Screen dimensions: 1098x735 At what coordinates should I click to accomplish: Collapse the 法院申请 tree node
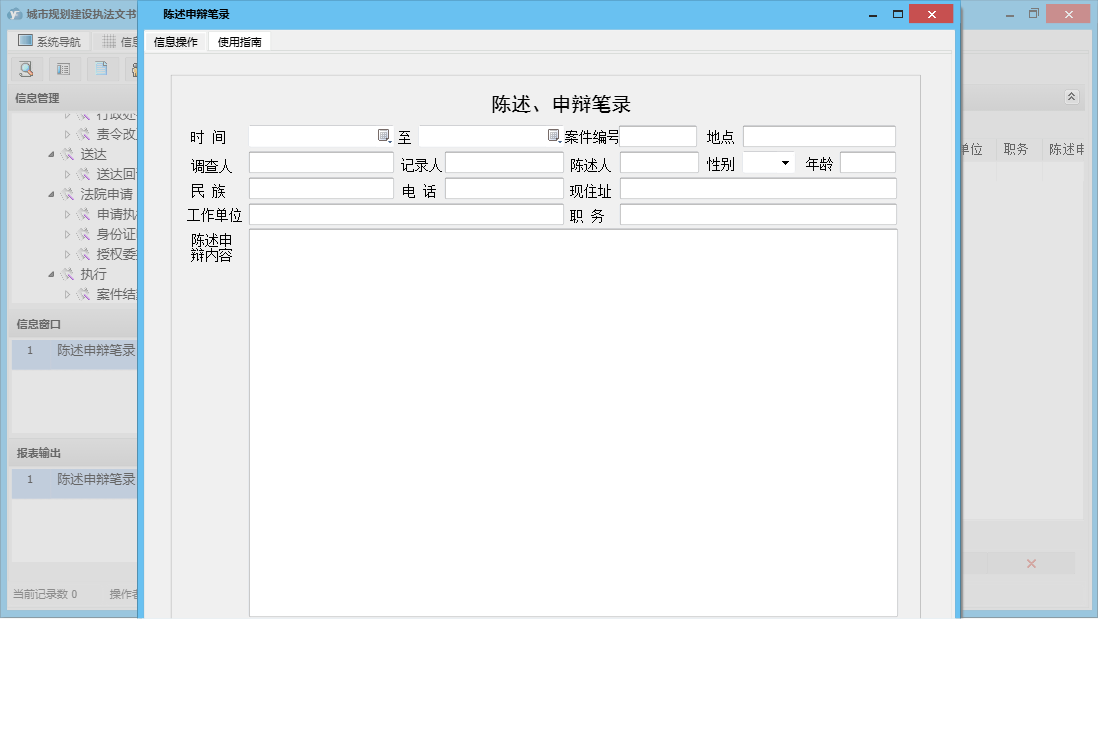coord(52,194)
